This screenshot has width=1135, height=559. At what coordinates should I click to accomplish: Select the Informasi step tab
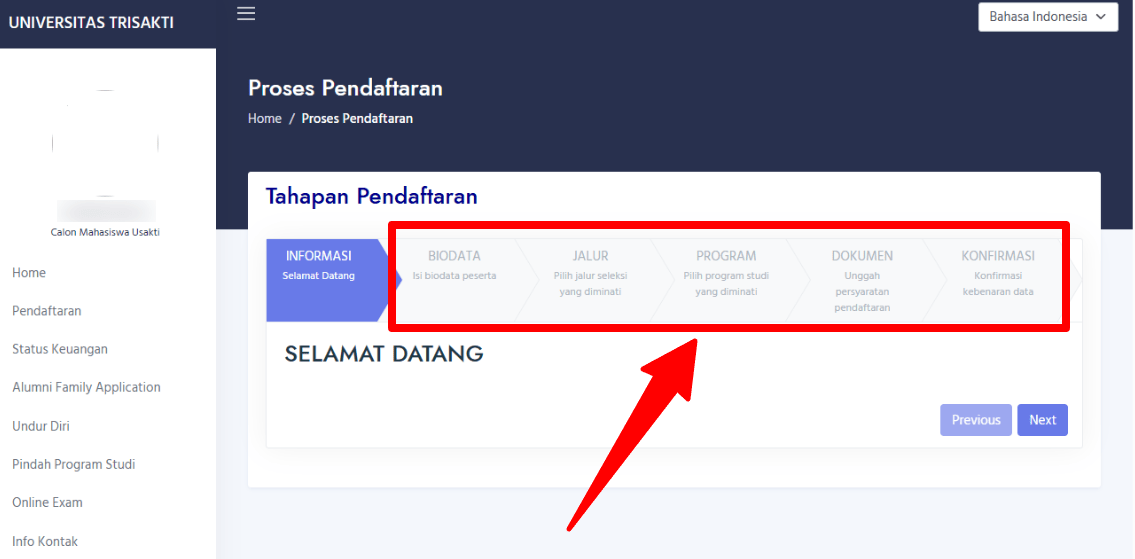coord(320,266)
